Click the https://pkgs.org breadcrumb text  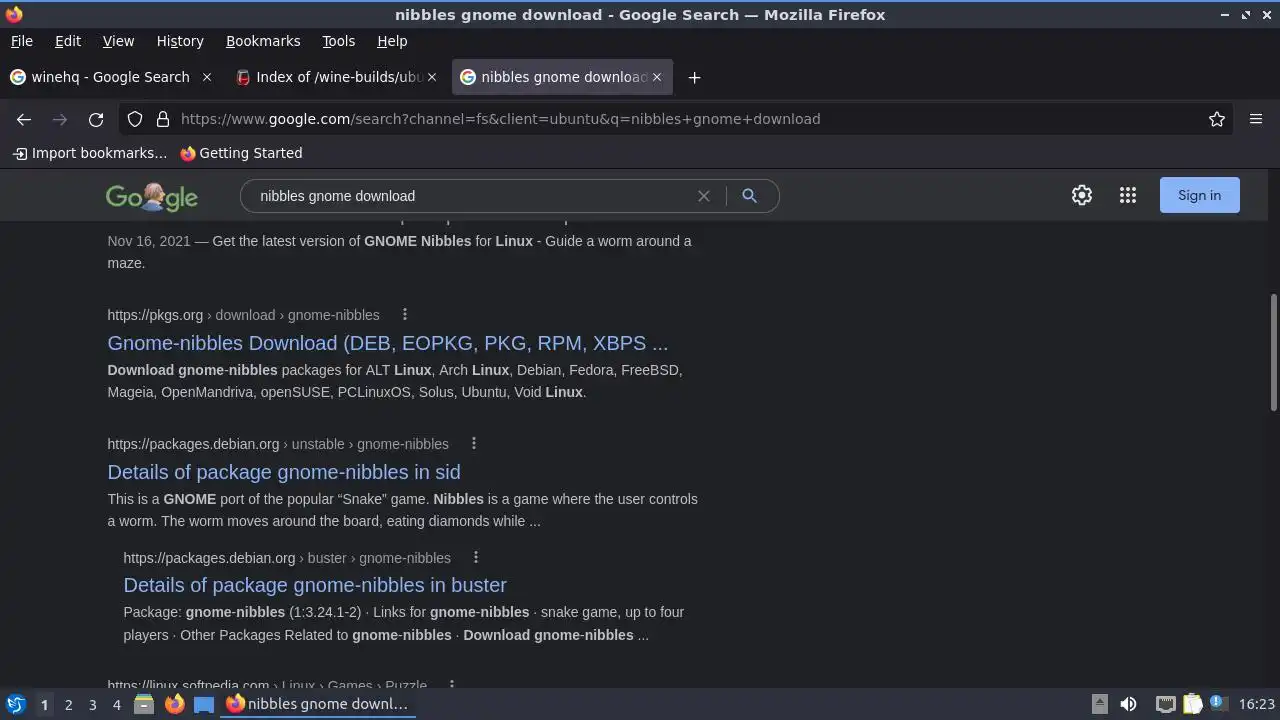click(x=155, y=315)
